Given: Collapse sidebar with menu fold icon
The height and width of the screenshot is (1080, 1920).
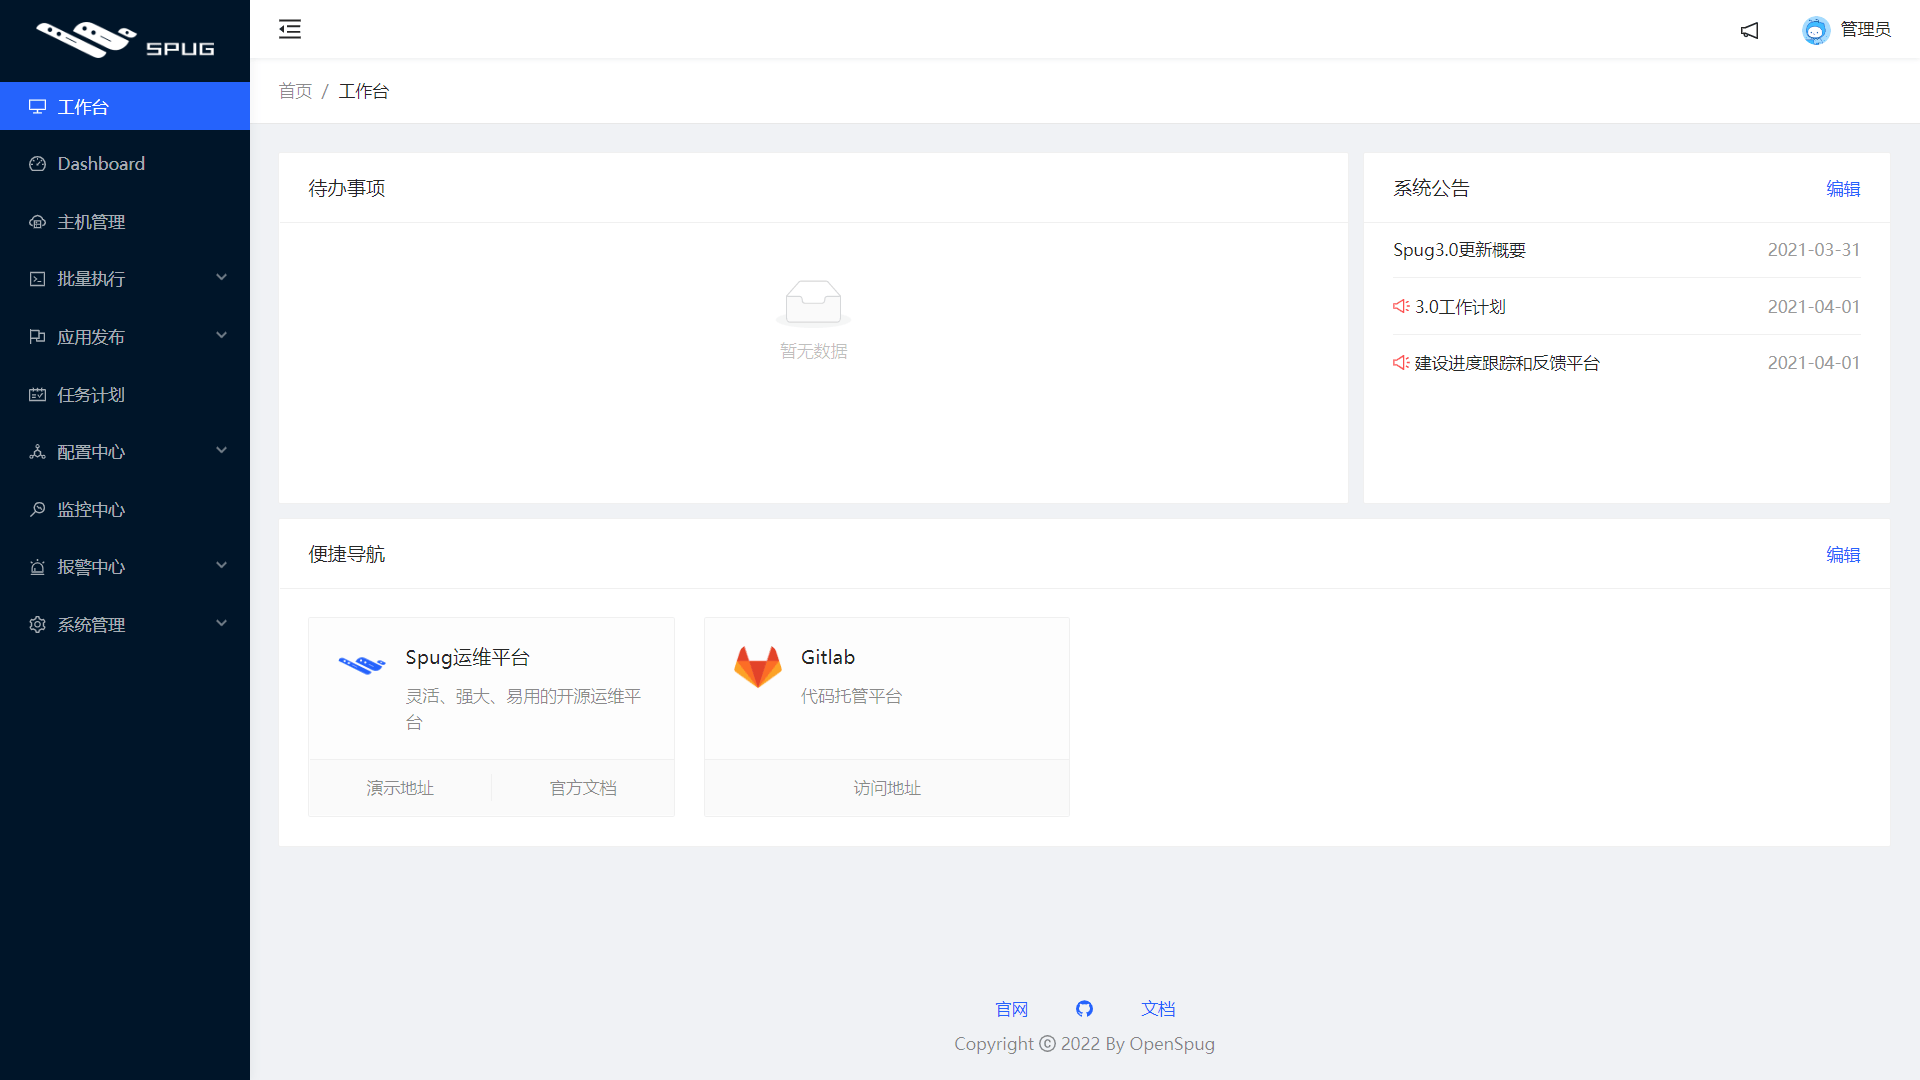Looking at the screenshot, I should pos(290,29).
